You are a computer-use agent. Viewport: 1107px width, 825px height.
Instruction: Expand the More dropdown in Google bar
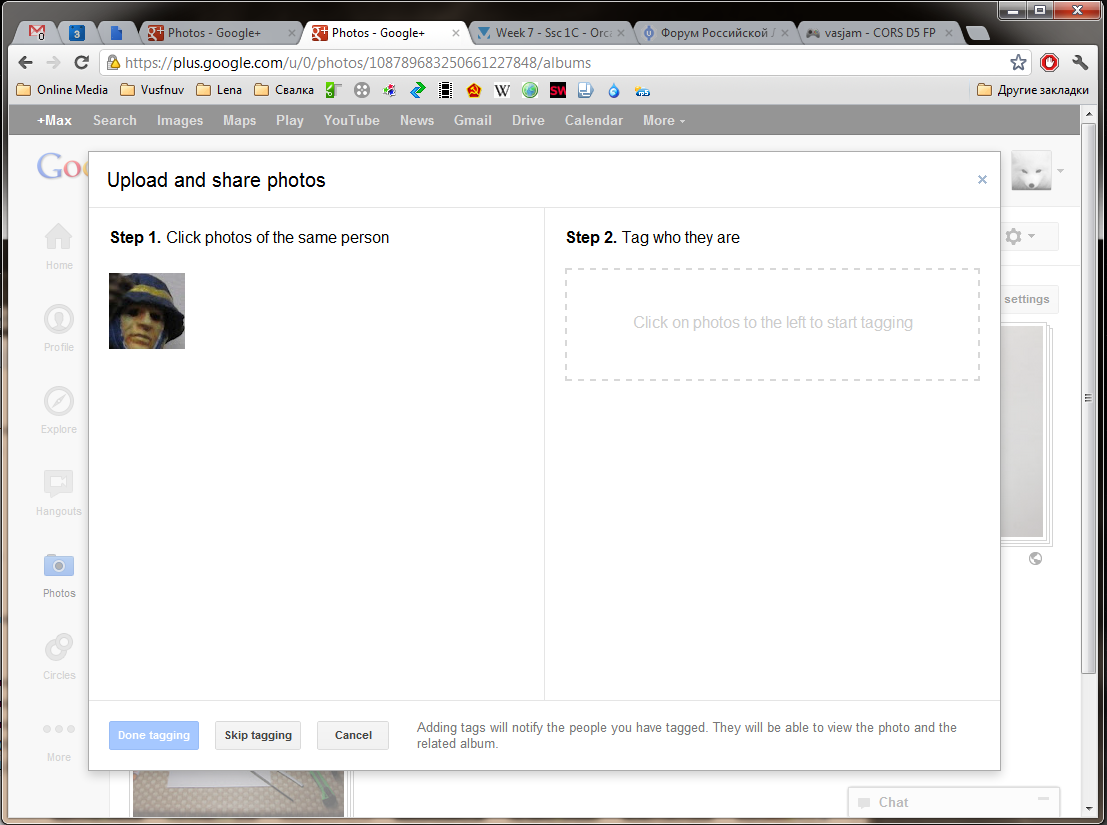click(x=664, y=120)
